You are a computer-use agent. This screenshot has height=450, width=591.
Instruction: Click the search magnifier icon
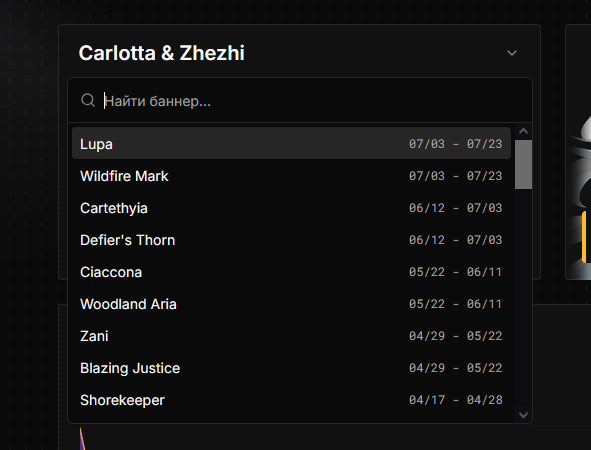pos(88,100)
